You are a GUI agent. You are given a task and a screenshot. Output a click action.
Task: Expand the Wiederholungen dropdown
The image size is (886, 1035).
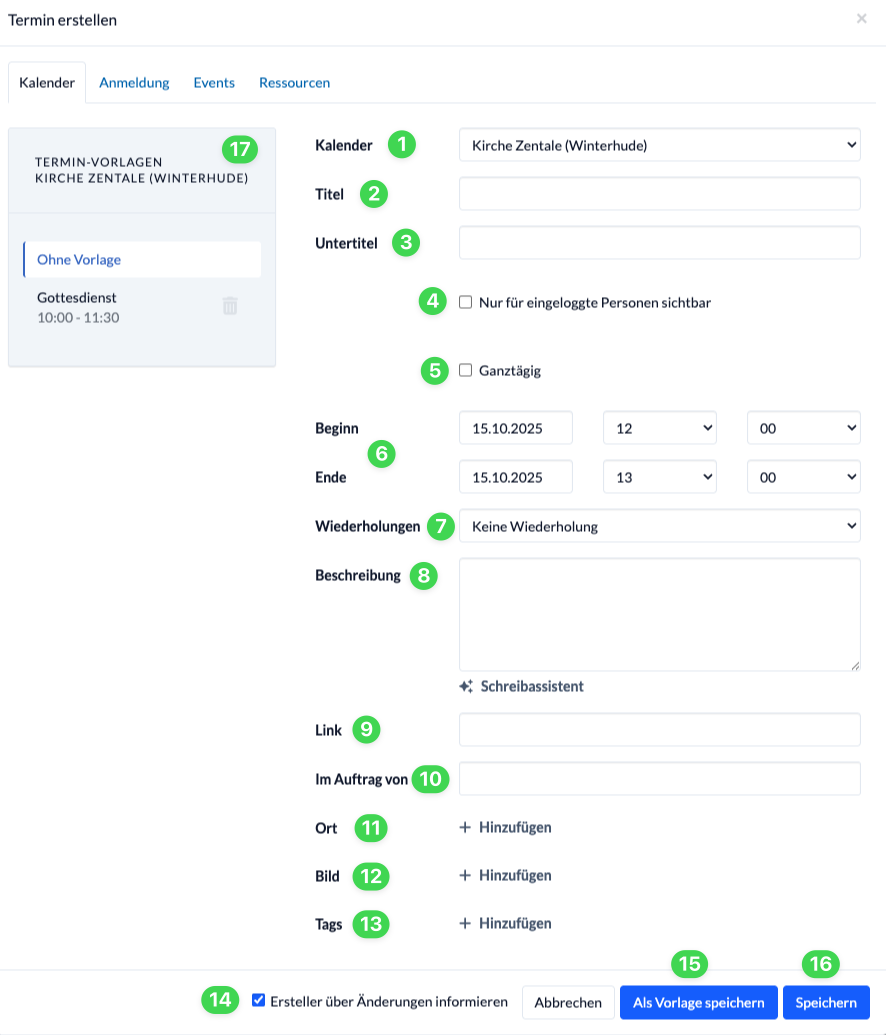660,526
